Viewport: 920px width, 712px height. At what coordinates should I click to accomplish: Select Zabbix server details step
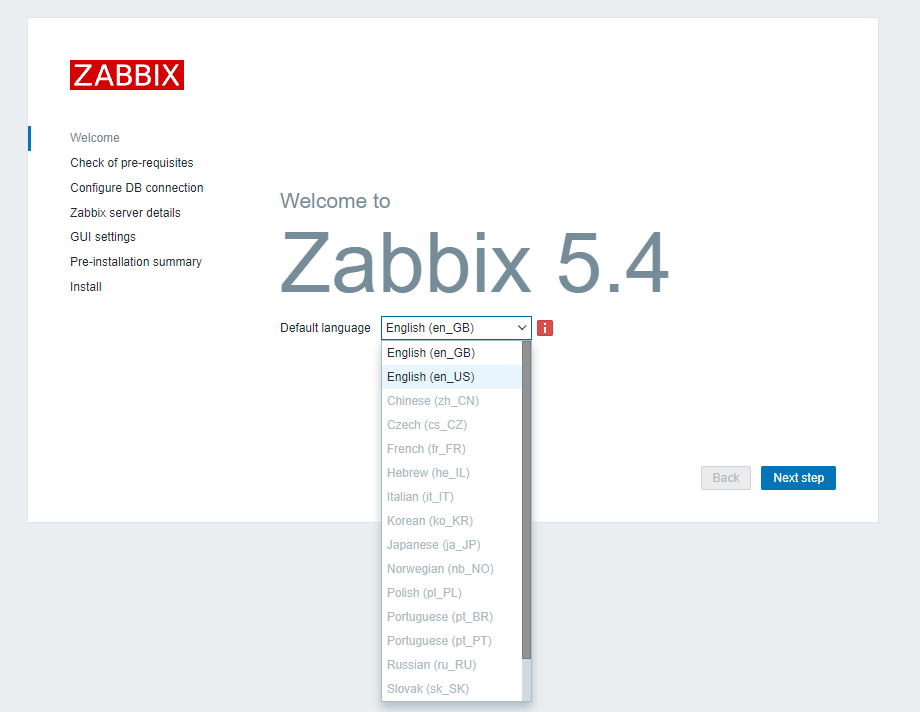(125, 213)
